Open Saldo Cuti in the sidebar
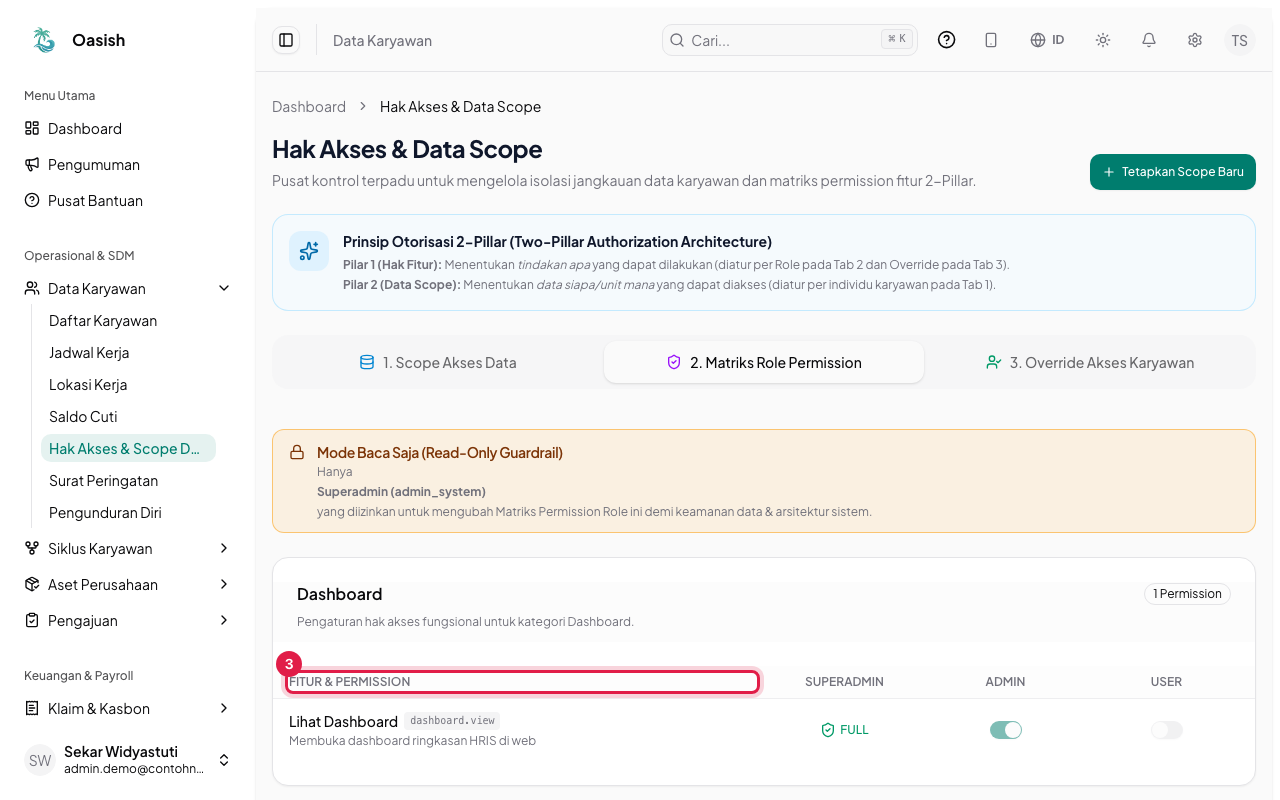The height and width of the screenshot is (800, 1280). [x=128, y=417]
